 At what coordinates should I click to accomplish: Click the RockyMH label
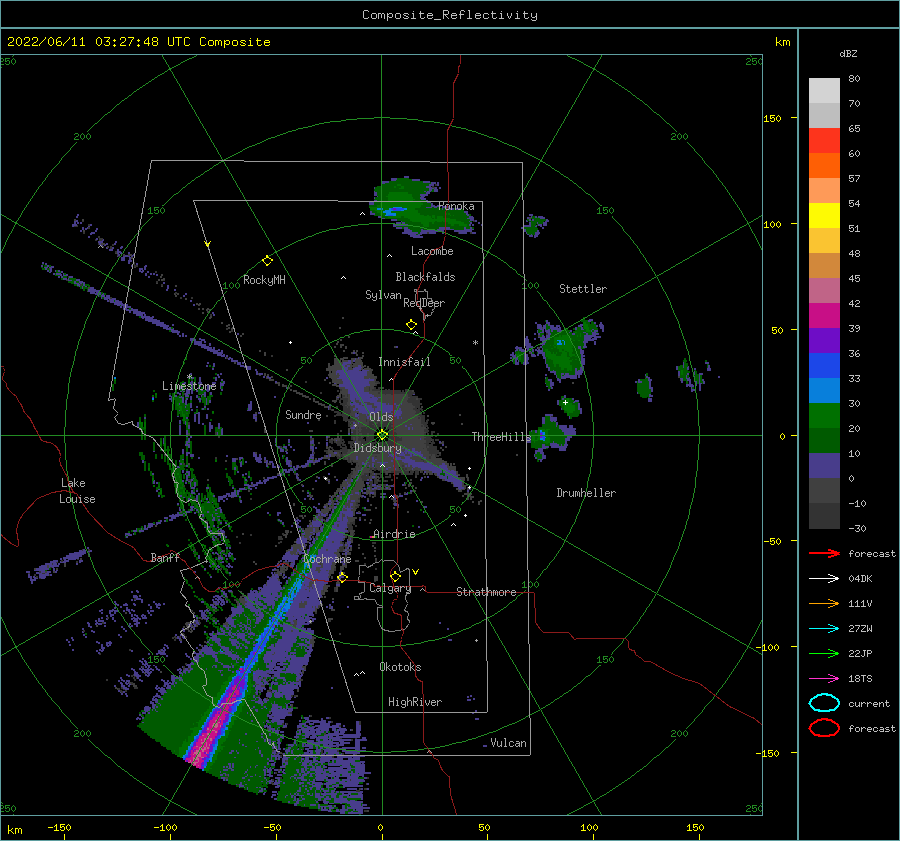point(264,280)
